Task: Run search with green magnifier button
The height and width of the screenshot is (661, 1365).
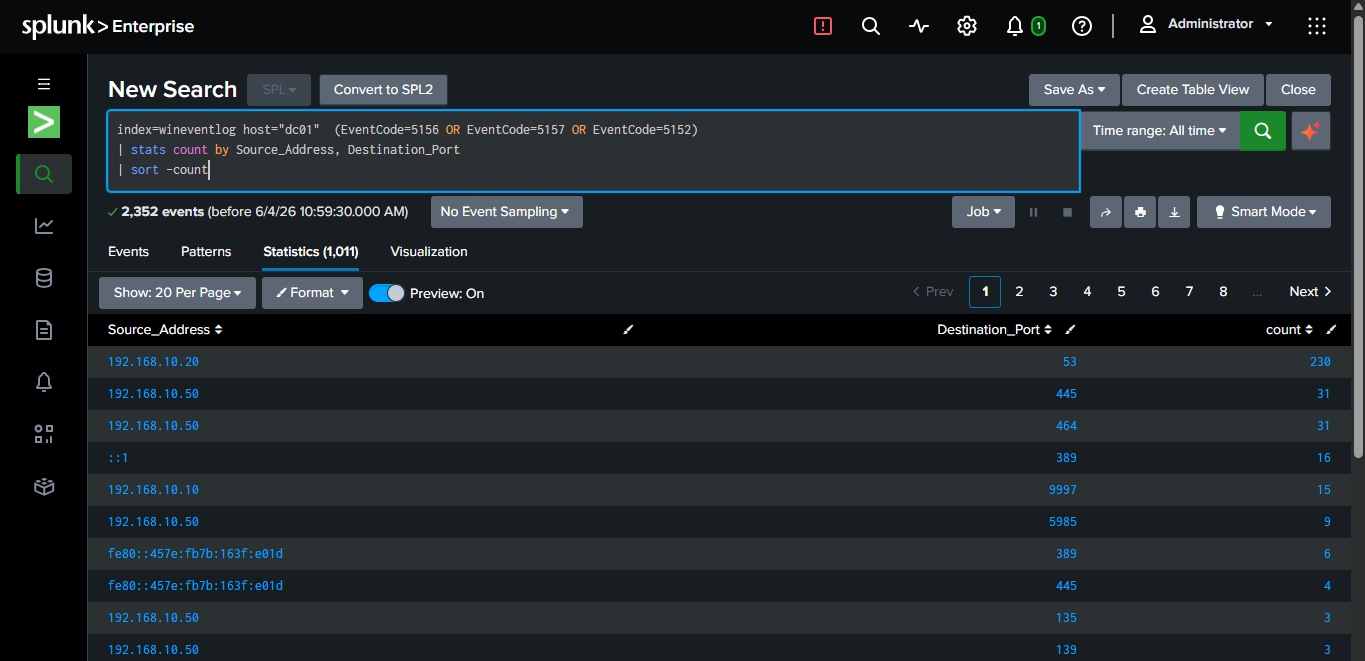Action: 1263,130
